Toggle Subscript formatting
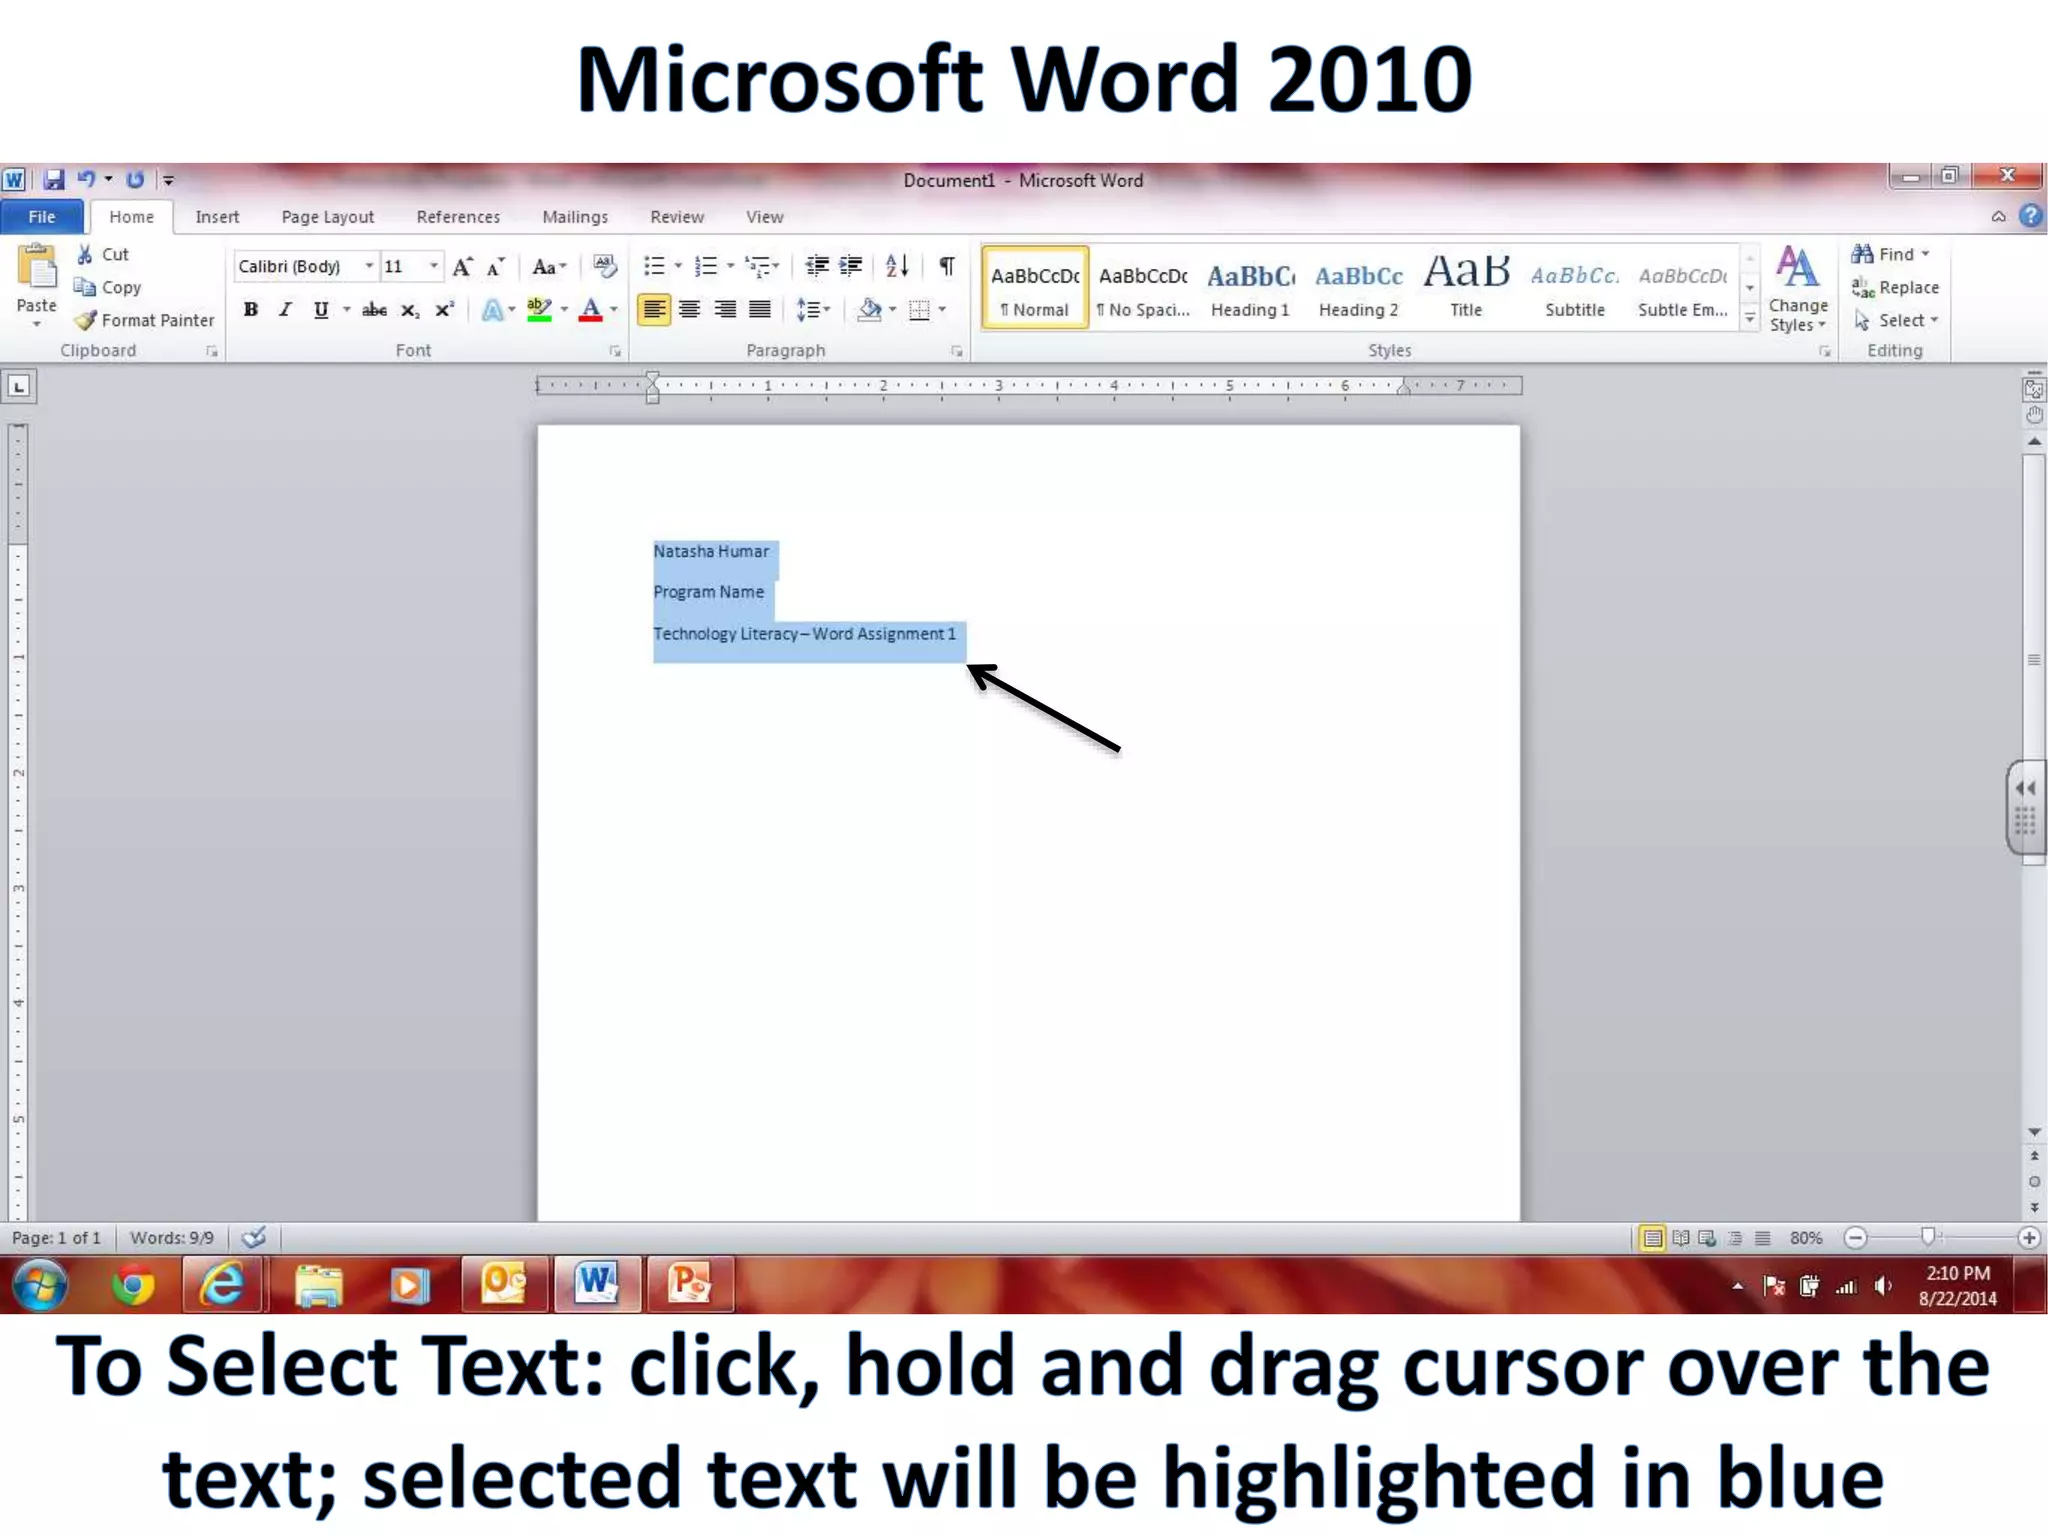 (x=410, y=310)
